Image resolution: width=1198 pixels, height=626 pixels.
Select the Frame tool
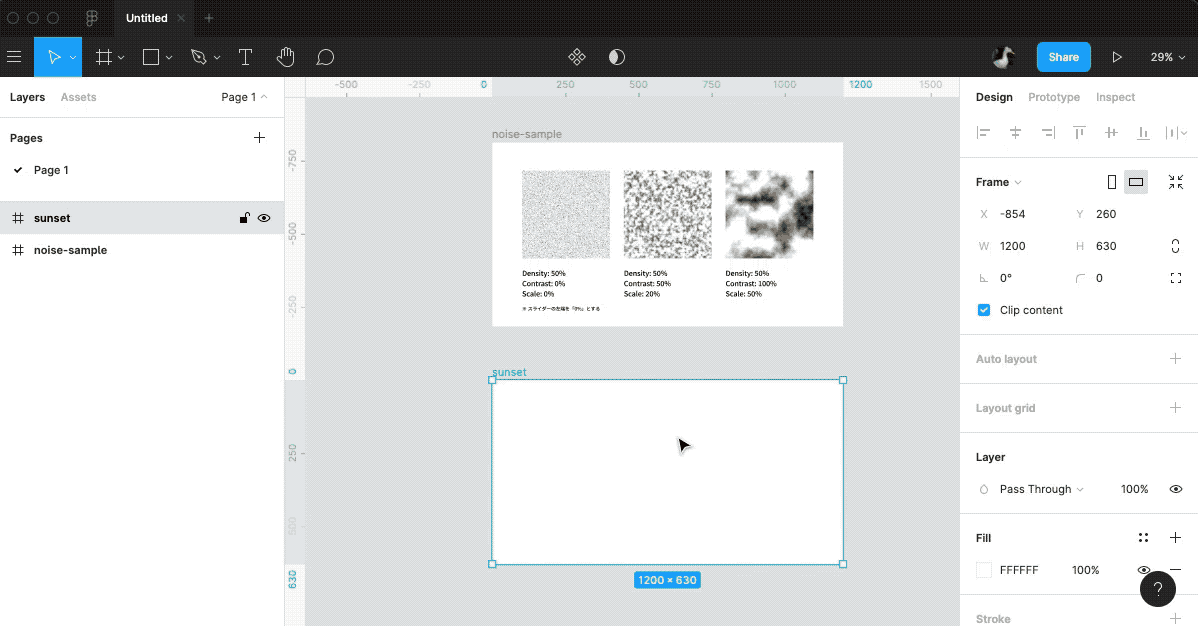(x=103, y=57)
